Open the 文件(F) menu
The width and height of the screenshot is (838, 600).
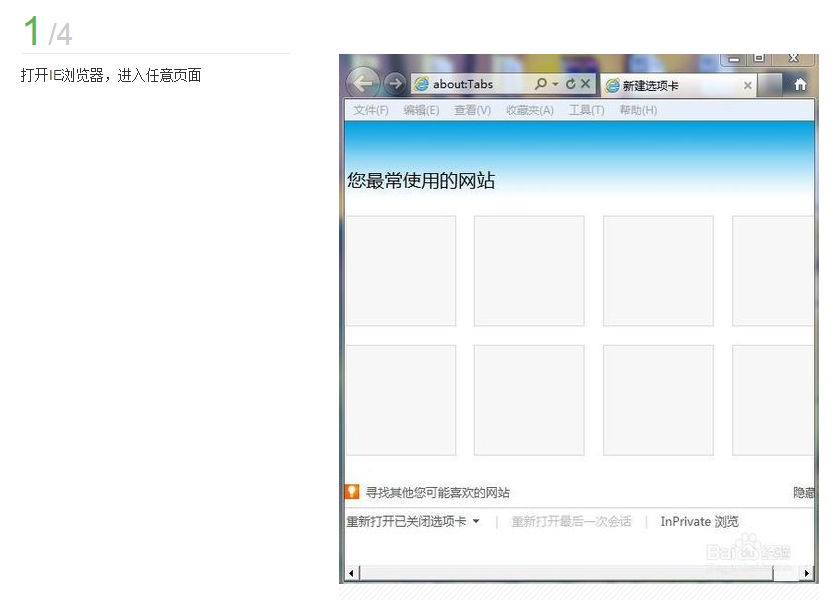370,110
